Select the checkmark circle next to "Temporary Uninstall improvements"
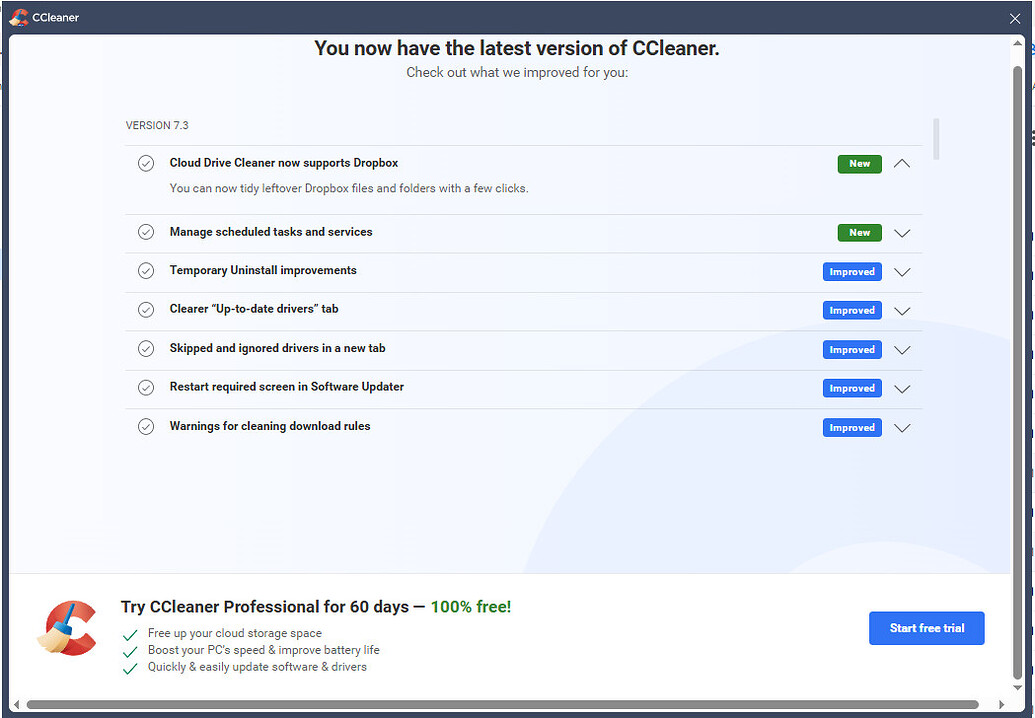 point(146,270)
